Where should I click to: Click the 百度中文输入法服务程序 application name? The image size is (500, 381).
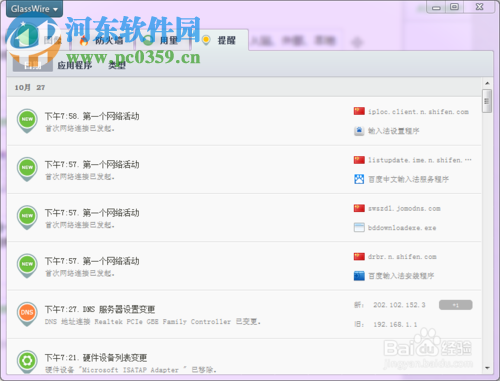tap(408, 179)
